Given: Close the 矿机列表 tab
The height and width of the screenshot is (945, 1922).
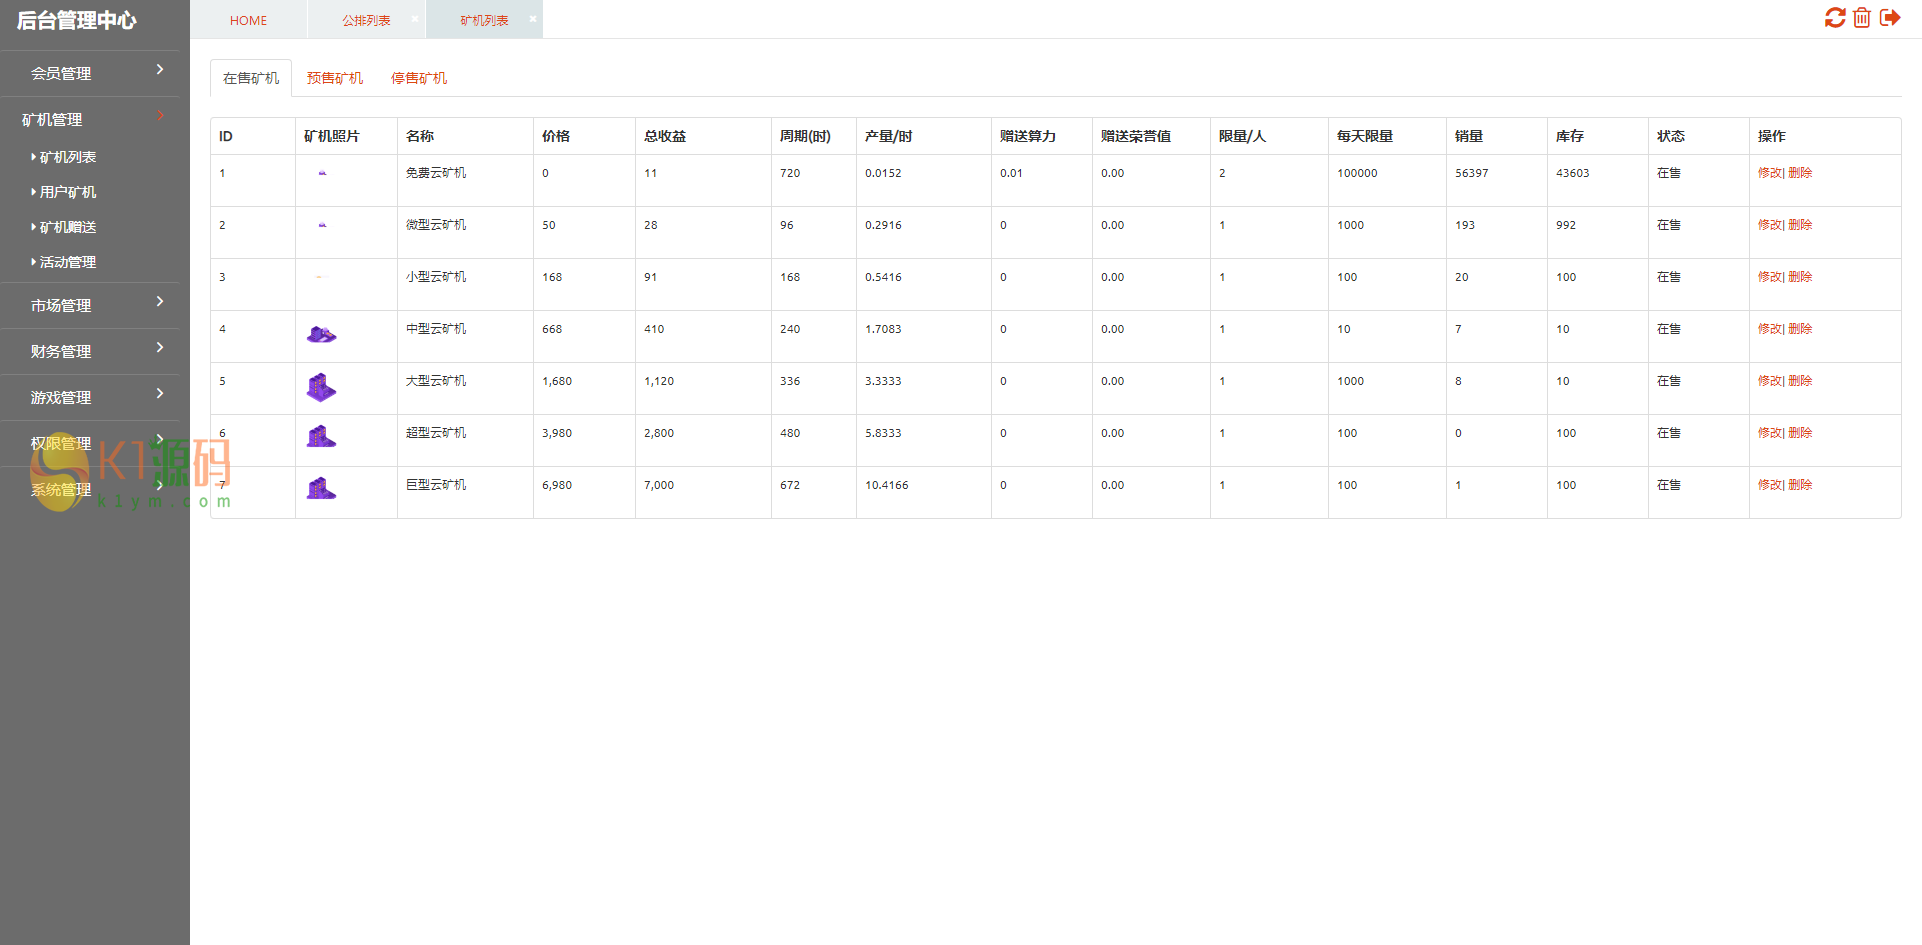Looking at the screenshot, I should (x=533, y=18).
